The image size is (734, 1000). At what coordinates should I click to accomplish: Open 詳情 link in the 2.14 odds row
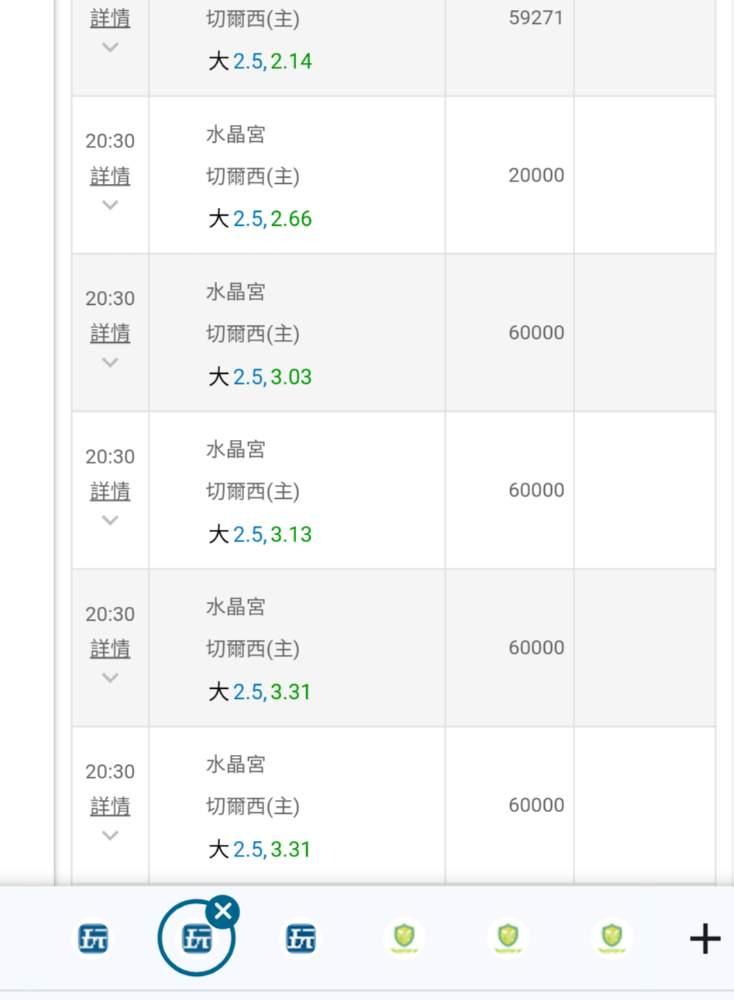[110, 18]
